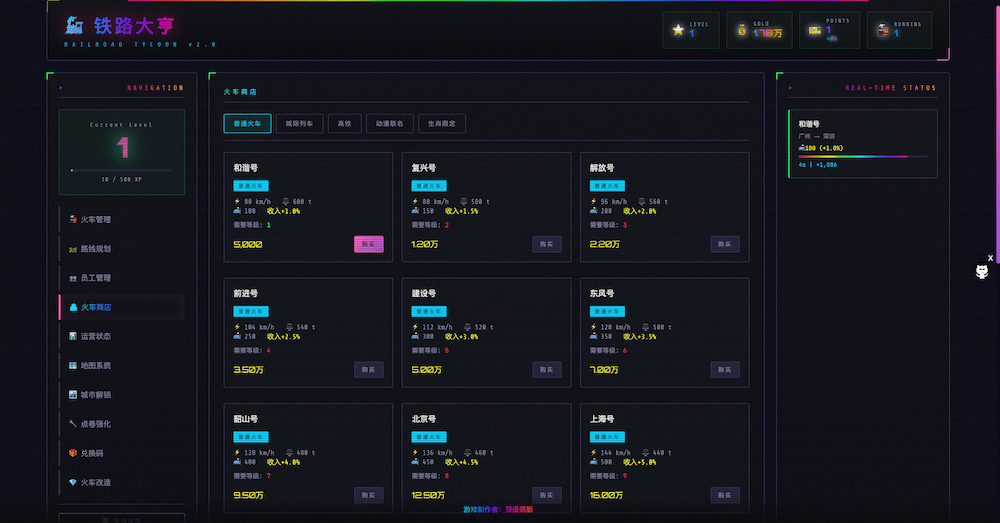Switch to the 高铁 tab

[344, 124]
